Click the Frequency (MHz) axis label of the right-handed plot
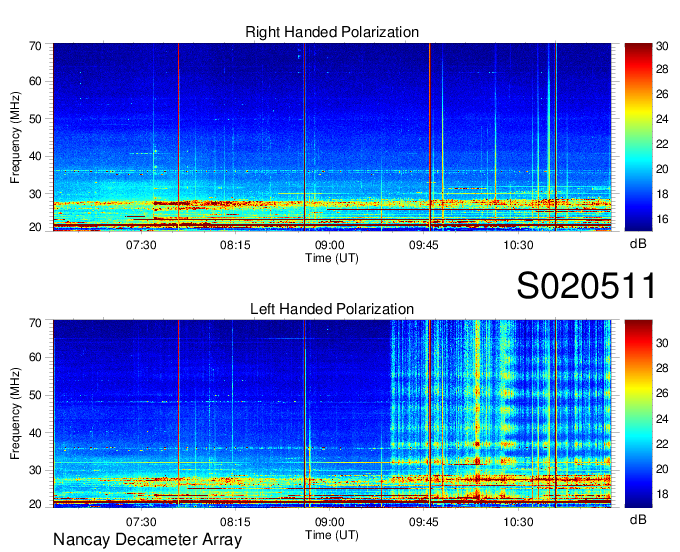Image resolution: width=680 pixels, height=552 pixels. point(15,137)
